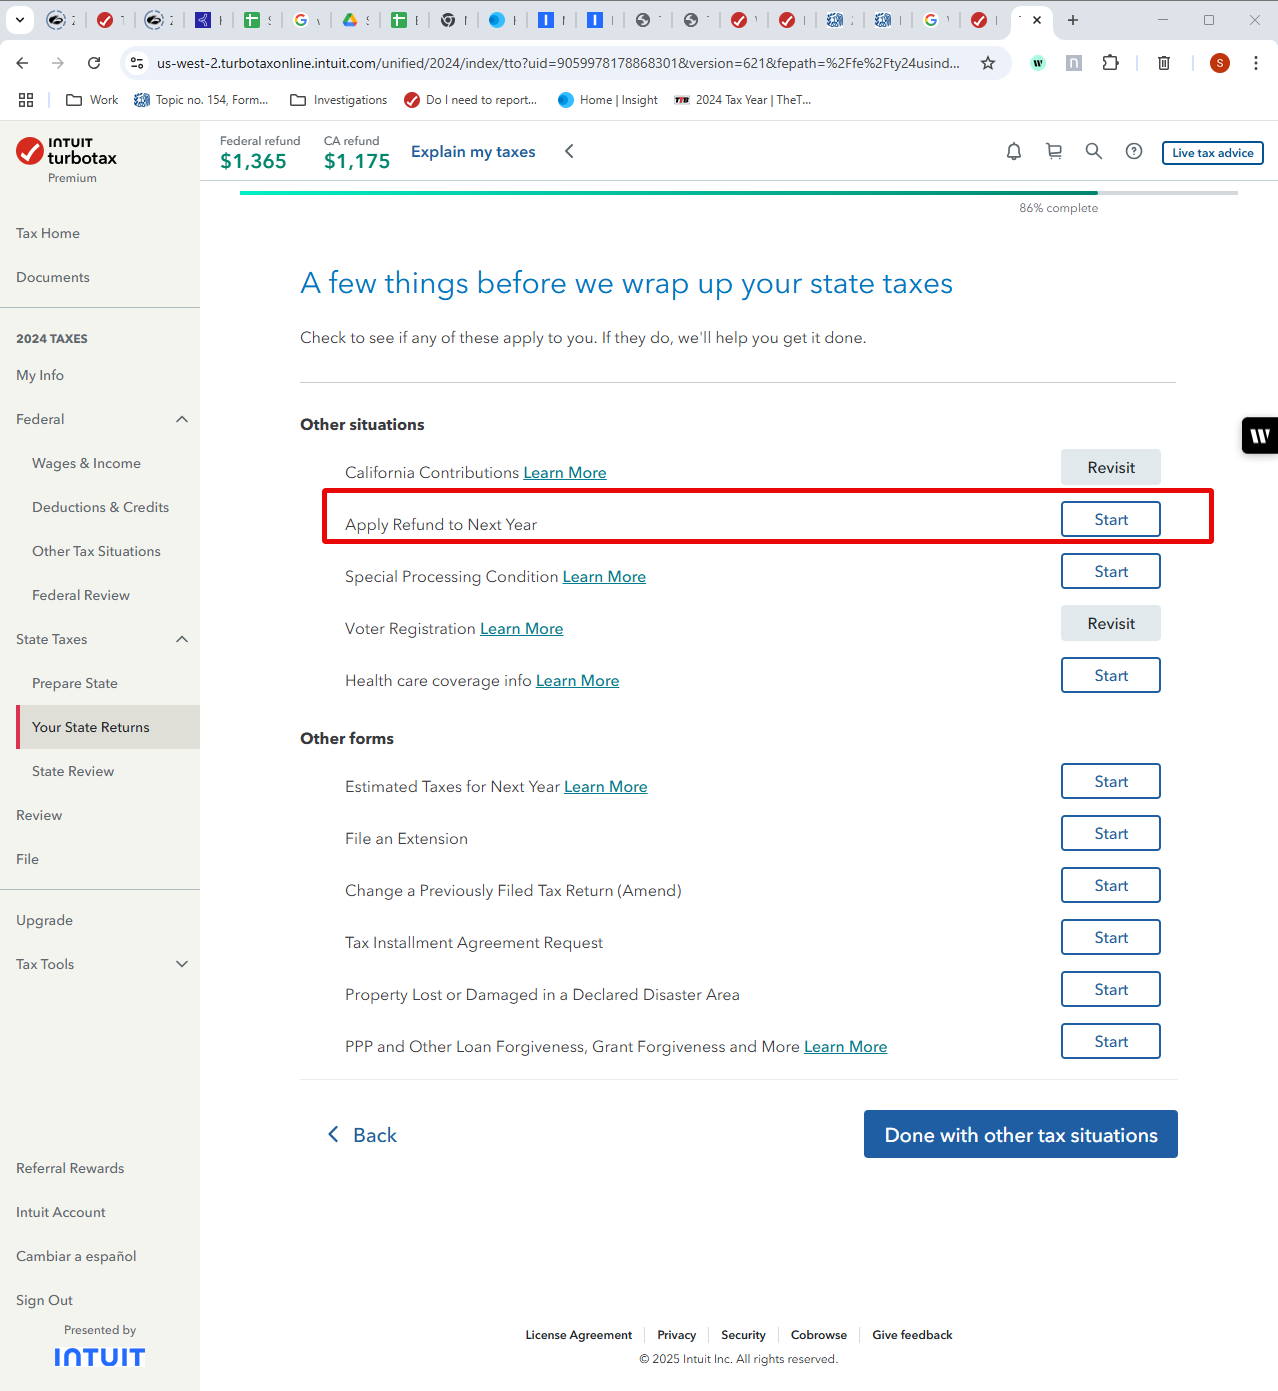
Task: Collapse the Federal section chevron
Action: 182,419
